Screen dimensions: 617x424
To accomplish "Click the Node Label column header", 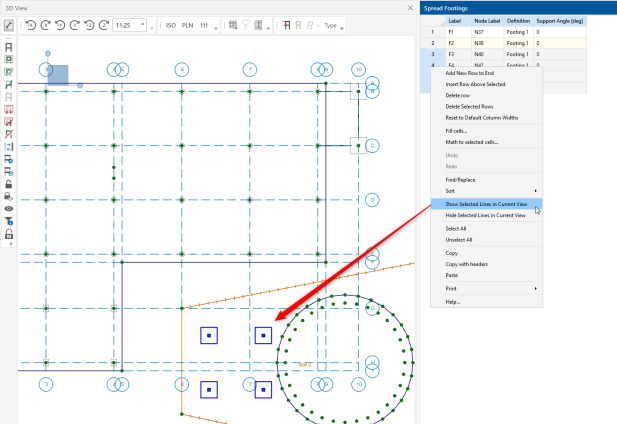I will point(486,20).
